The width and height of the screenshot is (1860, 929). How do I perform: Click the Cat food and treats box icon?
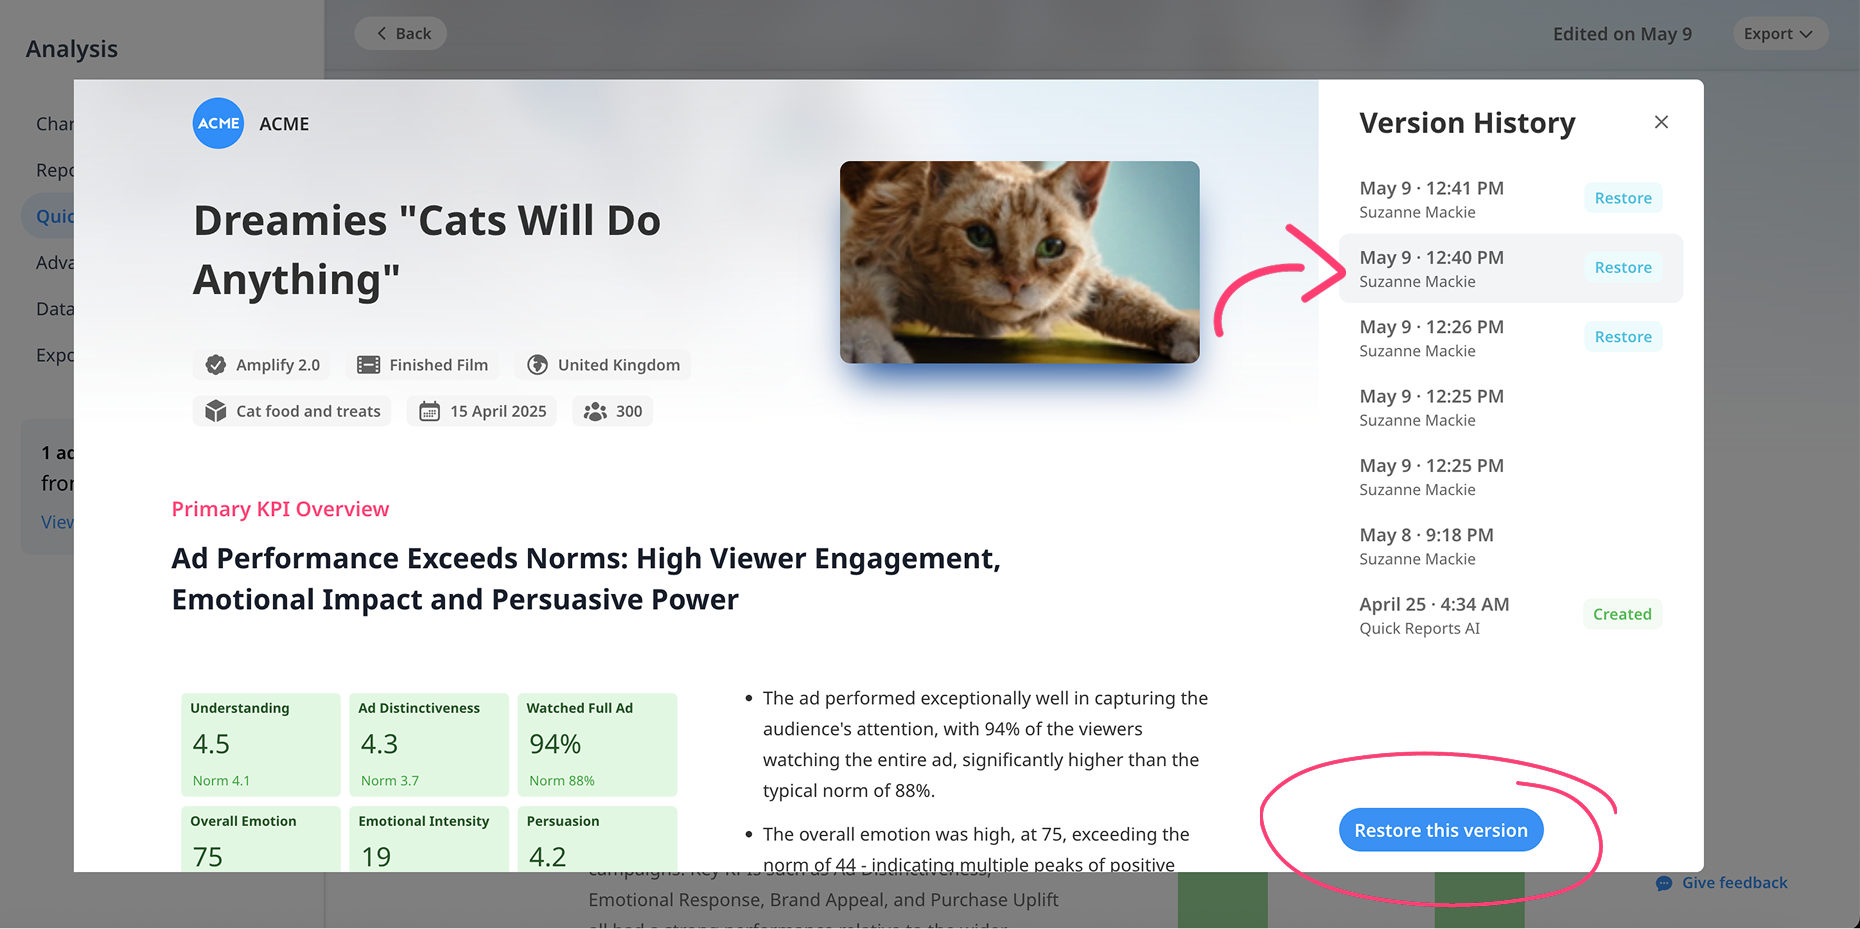(x=215, y=411)
